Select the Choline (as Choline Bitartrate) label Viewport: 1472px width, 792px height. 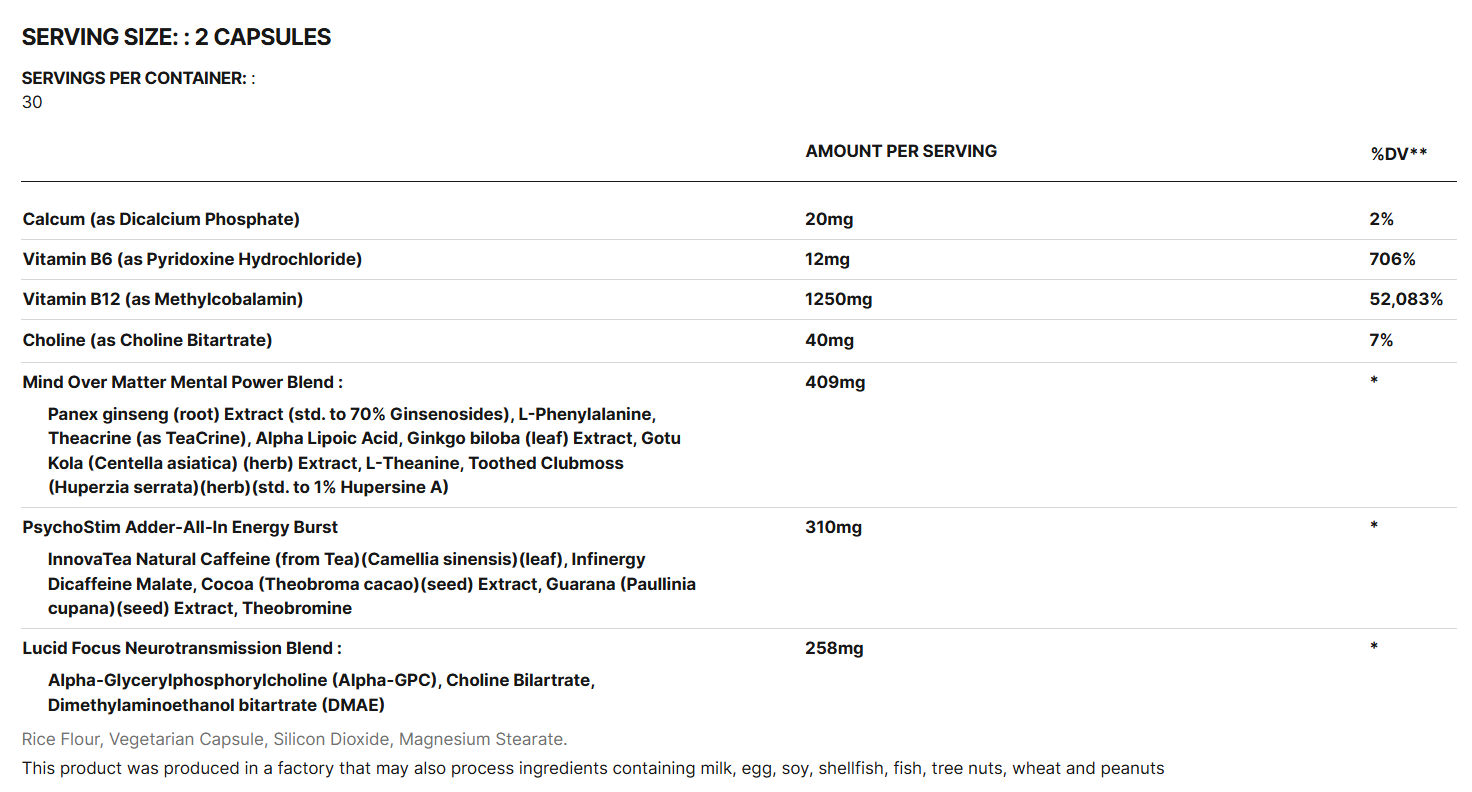coord(147,340)
